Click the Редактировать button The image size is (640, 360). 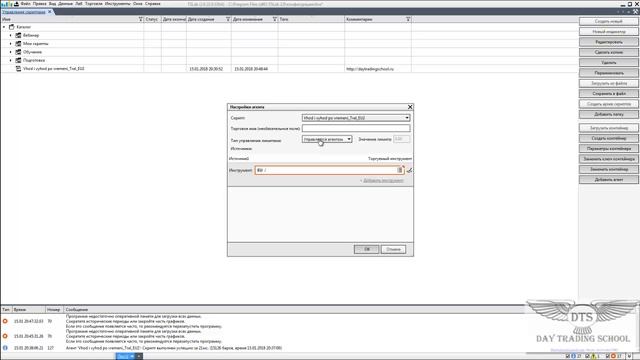coord(609,42)
